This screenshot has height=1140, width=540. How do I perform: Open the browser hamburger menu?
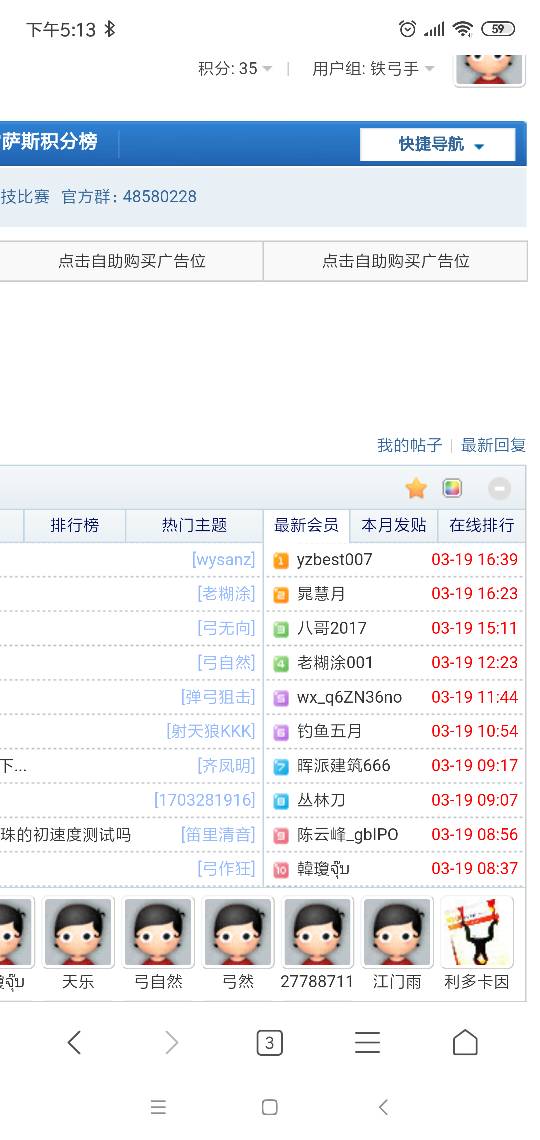[367, 1043]
